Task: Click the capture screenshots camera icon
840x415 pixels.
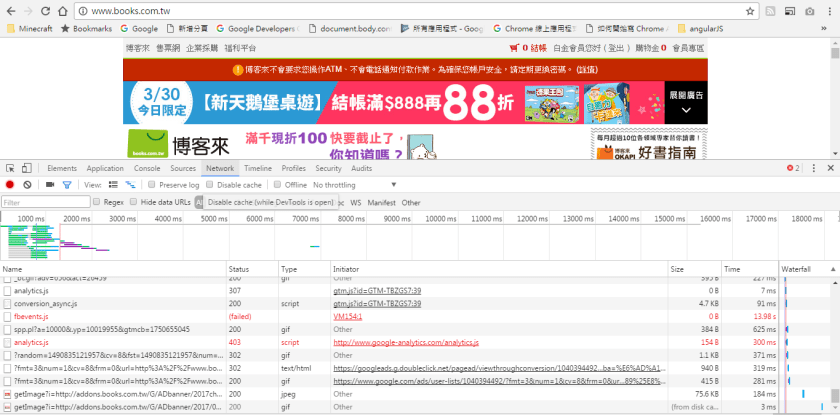Action: point(49,185)
